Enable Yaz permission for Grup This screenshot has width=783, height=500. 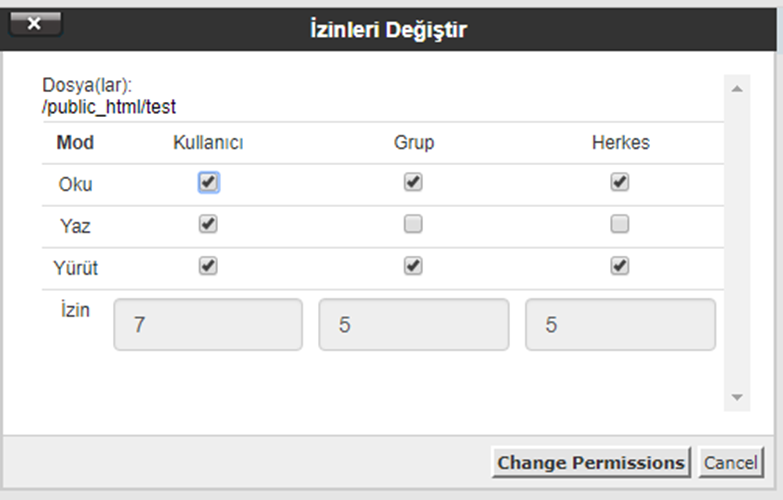click(x=413, y=225)
